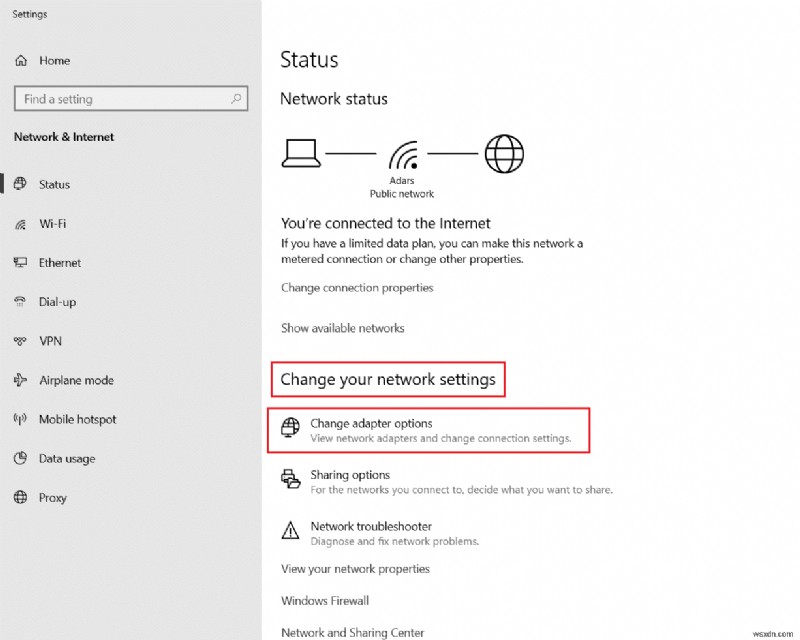Open VPN settings from the sidebar
800x640 pixels.
tap(52, 340)
